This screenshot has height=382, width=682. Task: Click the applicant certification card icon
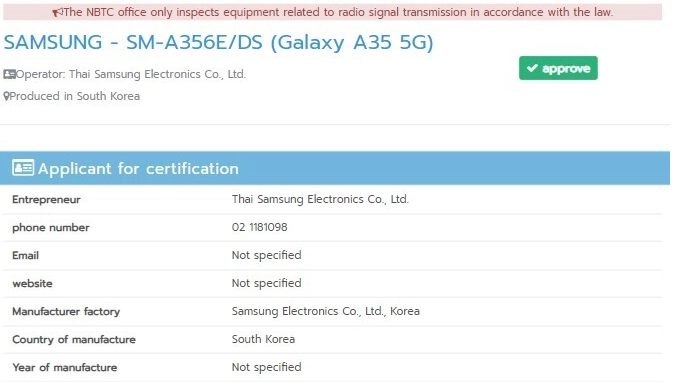pyautogui.click(x=23, y=168)
